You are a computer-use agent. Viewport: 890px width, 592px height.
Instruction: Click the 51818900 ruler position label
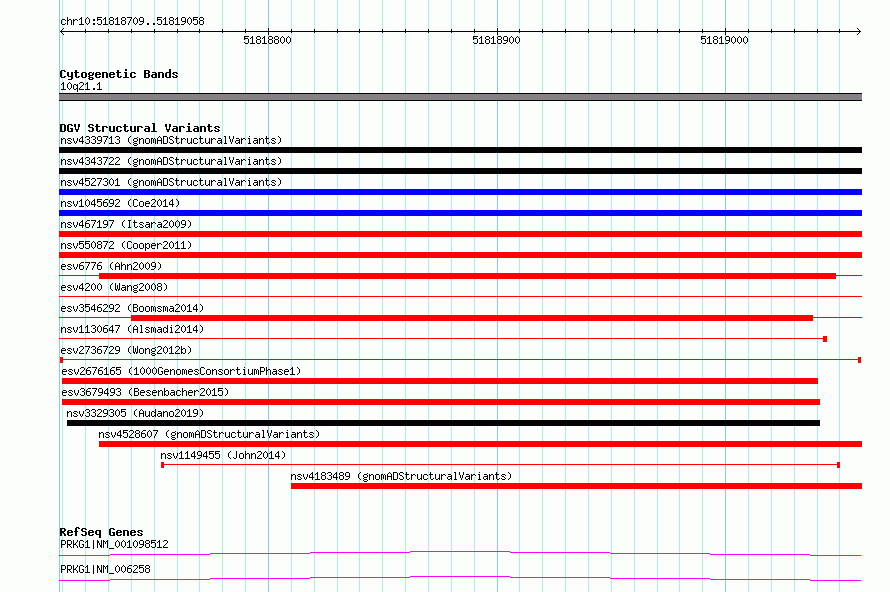(x=496, y=40)
